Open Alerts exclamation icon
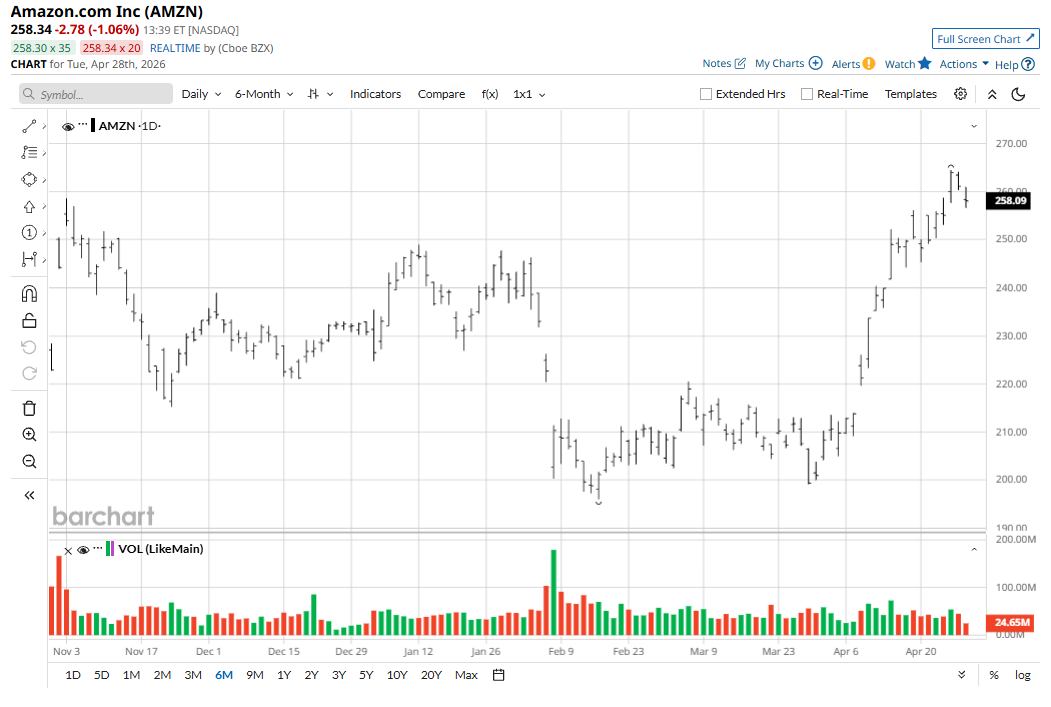Image resolution: width=1051 pixels, height=707 pixels. tap(869, 64)
